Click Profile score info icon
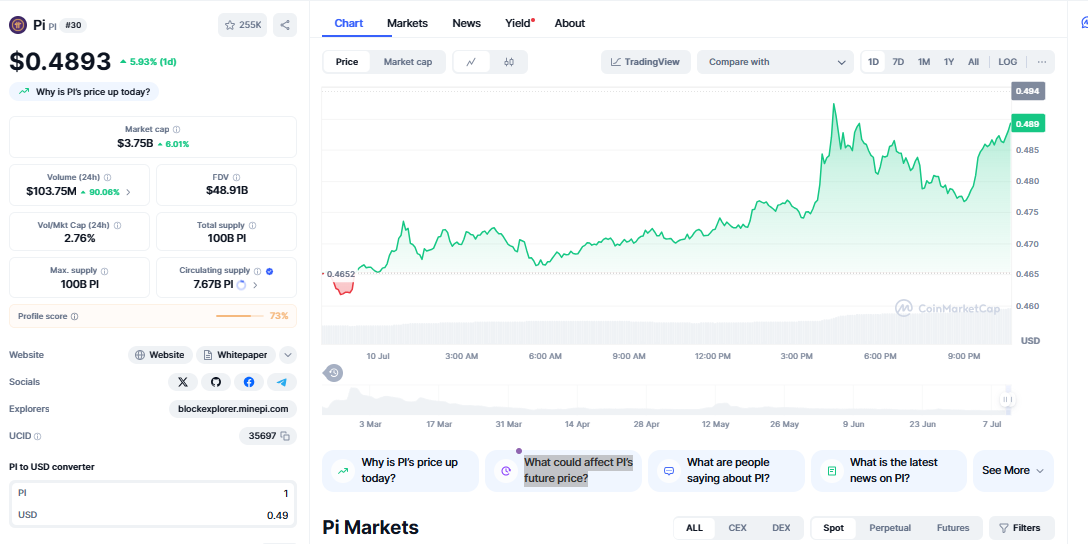This screenshot has height=544, width=1088. 74,316
